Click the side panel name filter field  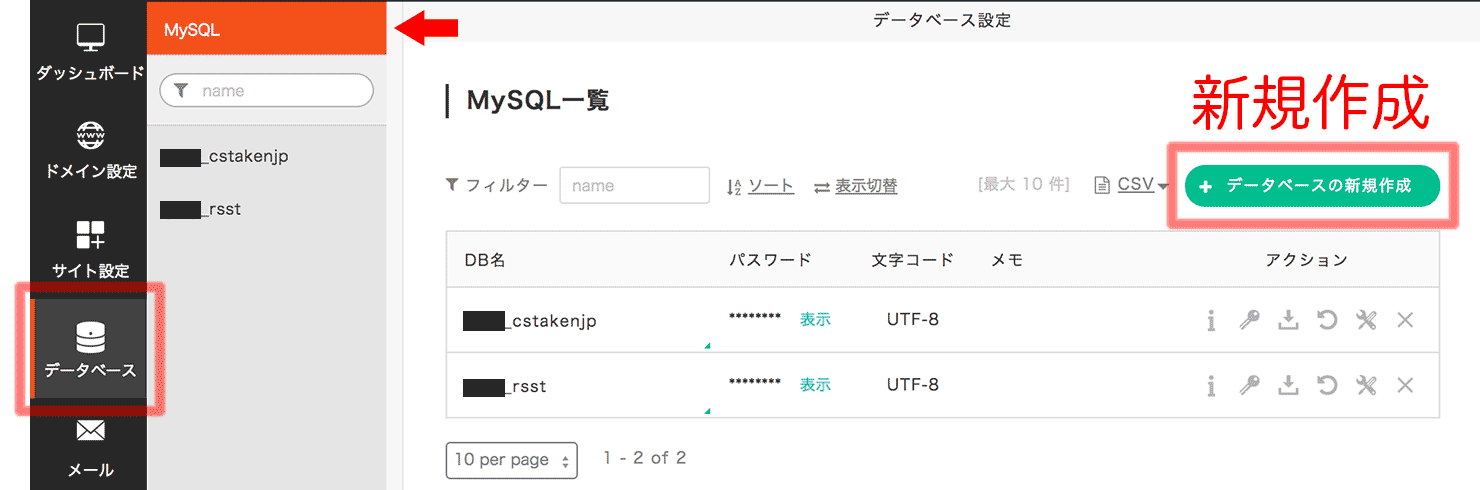click(267, 90)
